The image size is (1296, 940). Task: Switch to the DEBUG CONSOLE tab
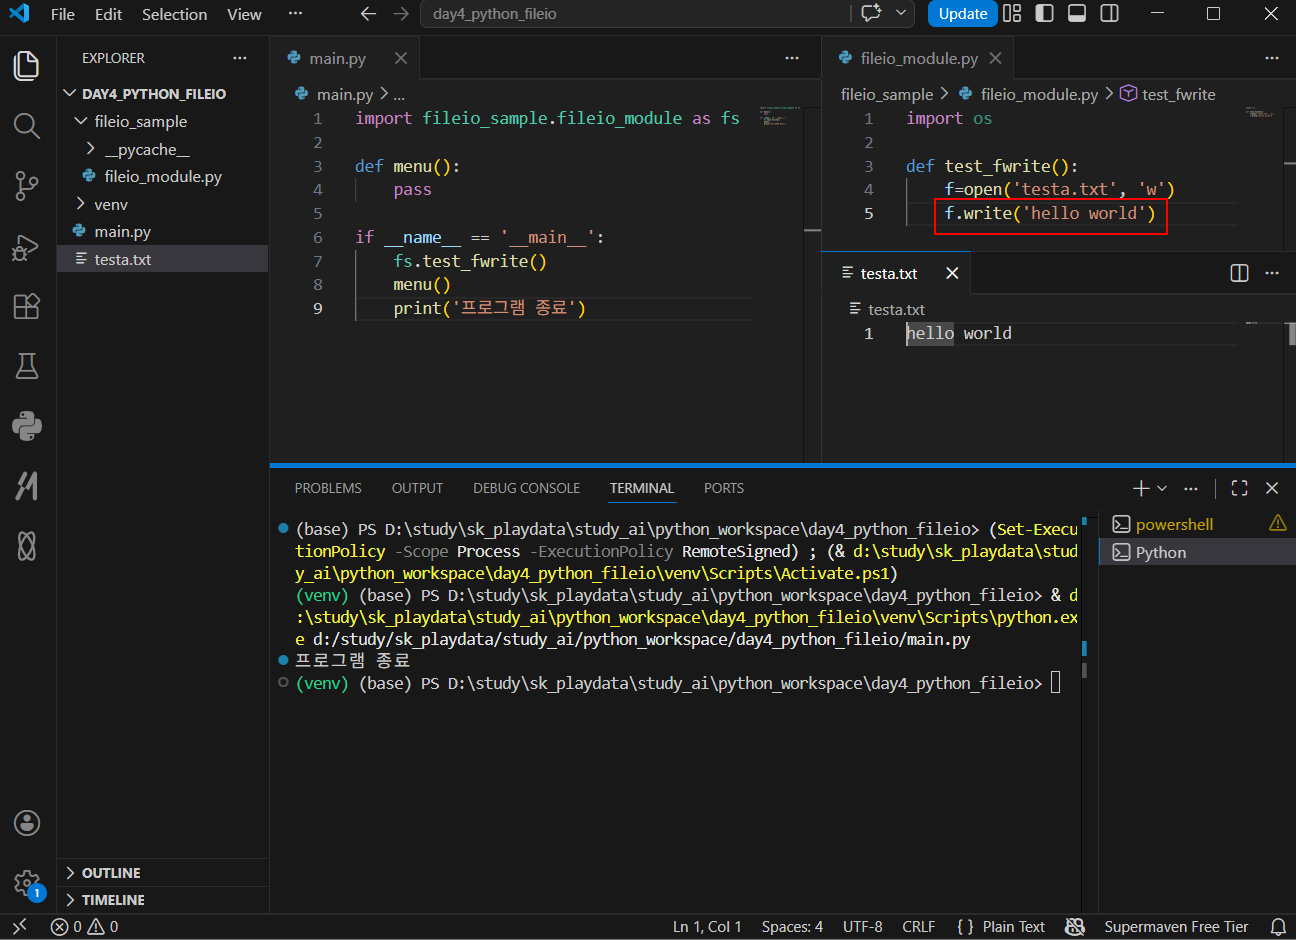coord(526,488)
